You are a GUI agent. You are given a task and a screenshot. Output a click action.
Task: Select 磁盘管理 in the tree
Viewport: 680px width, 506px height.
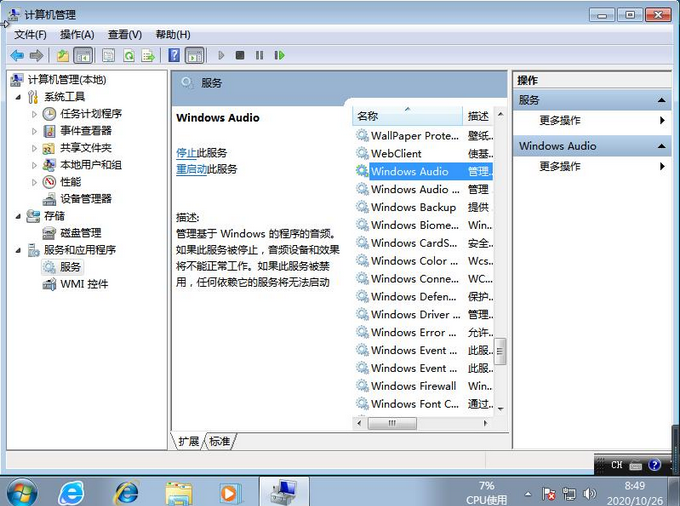point(81,233)
